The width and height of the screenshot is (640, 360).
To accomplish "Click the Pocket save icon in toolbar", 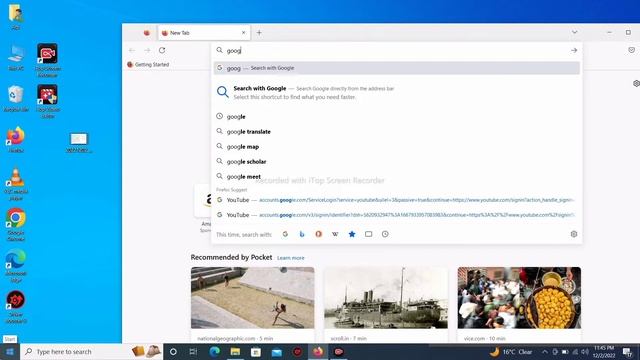I will coord(631,50).
